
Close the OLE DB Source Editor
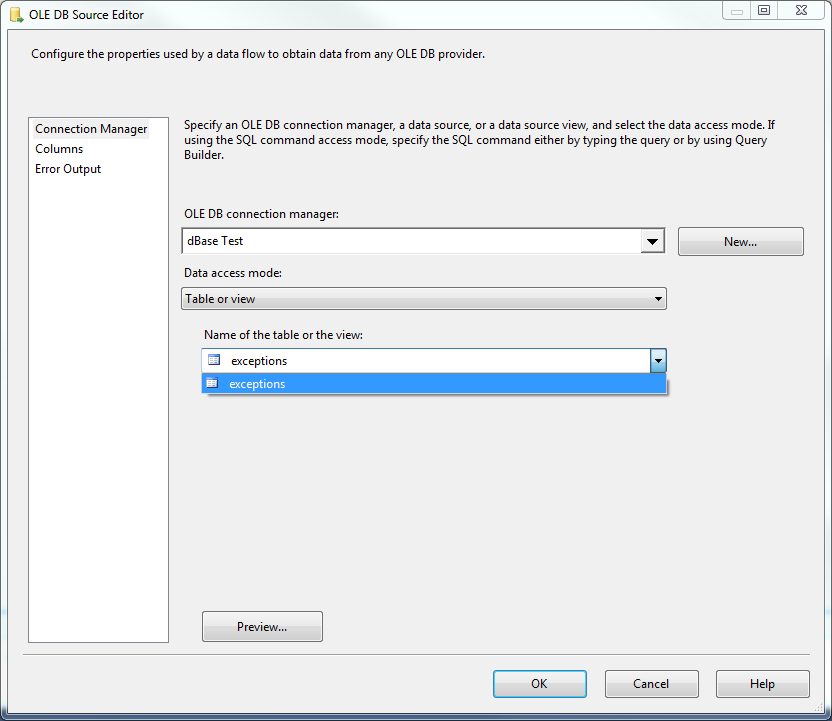click(x=801, y=10)
